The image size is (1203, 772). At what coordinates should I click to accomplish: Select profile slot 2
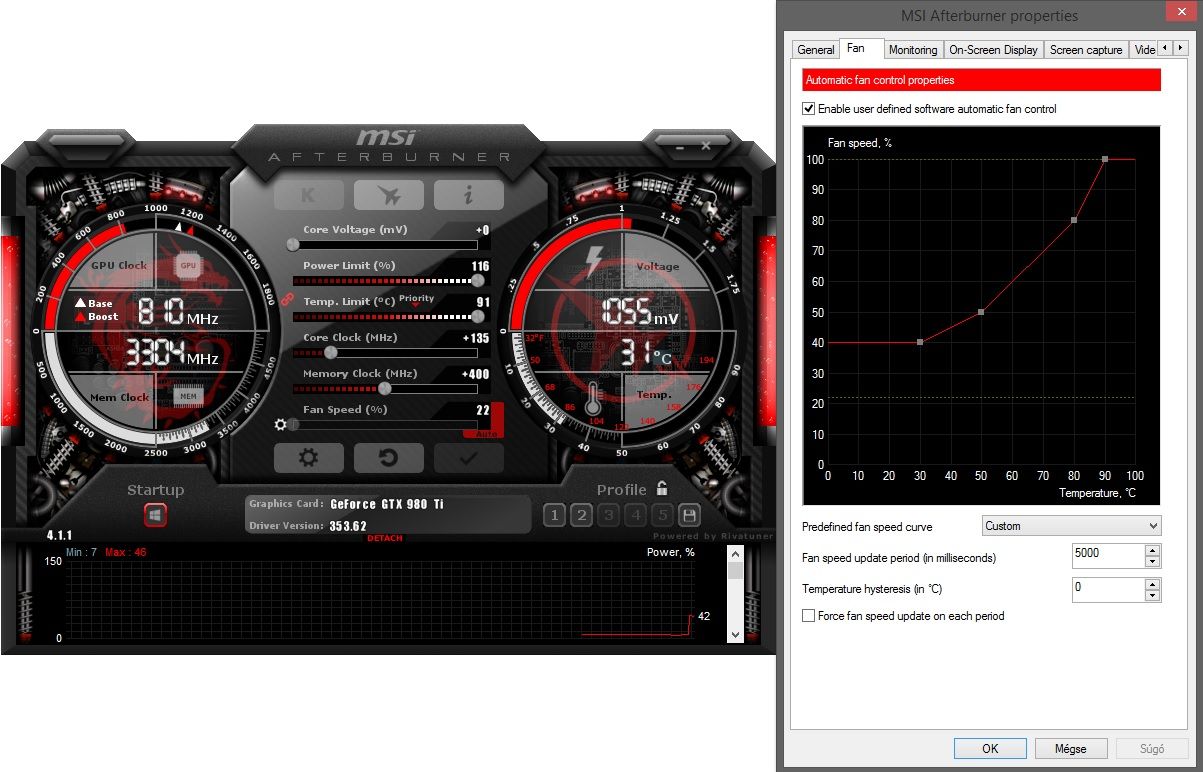tap(581, 516)
